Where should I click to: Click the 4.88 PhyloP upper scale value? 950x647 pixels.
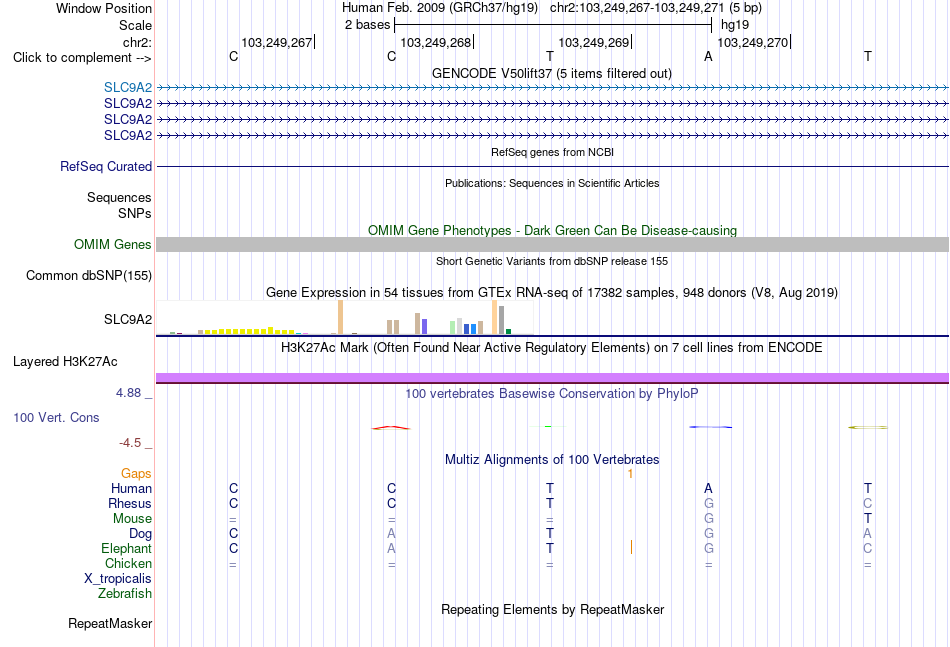[x=128, y=393]
